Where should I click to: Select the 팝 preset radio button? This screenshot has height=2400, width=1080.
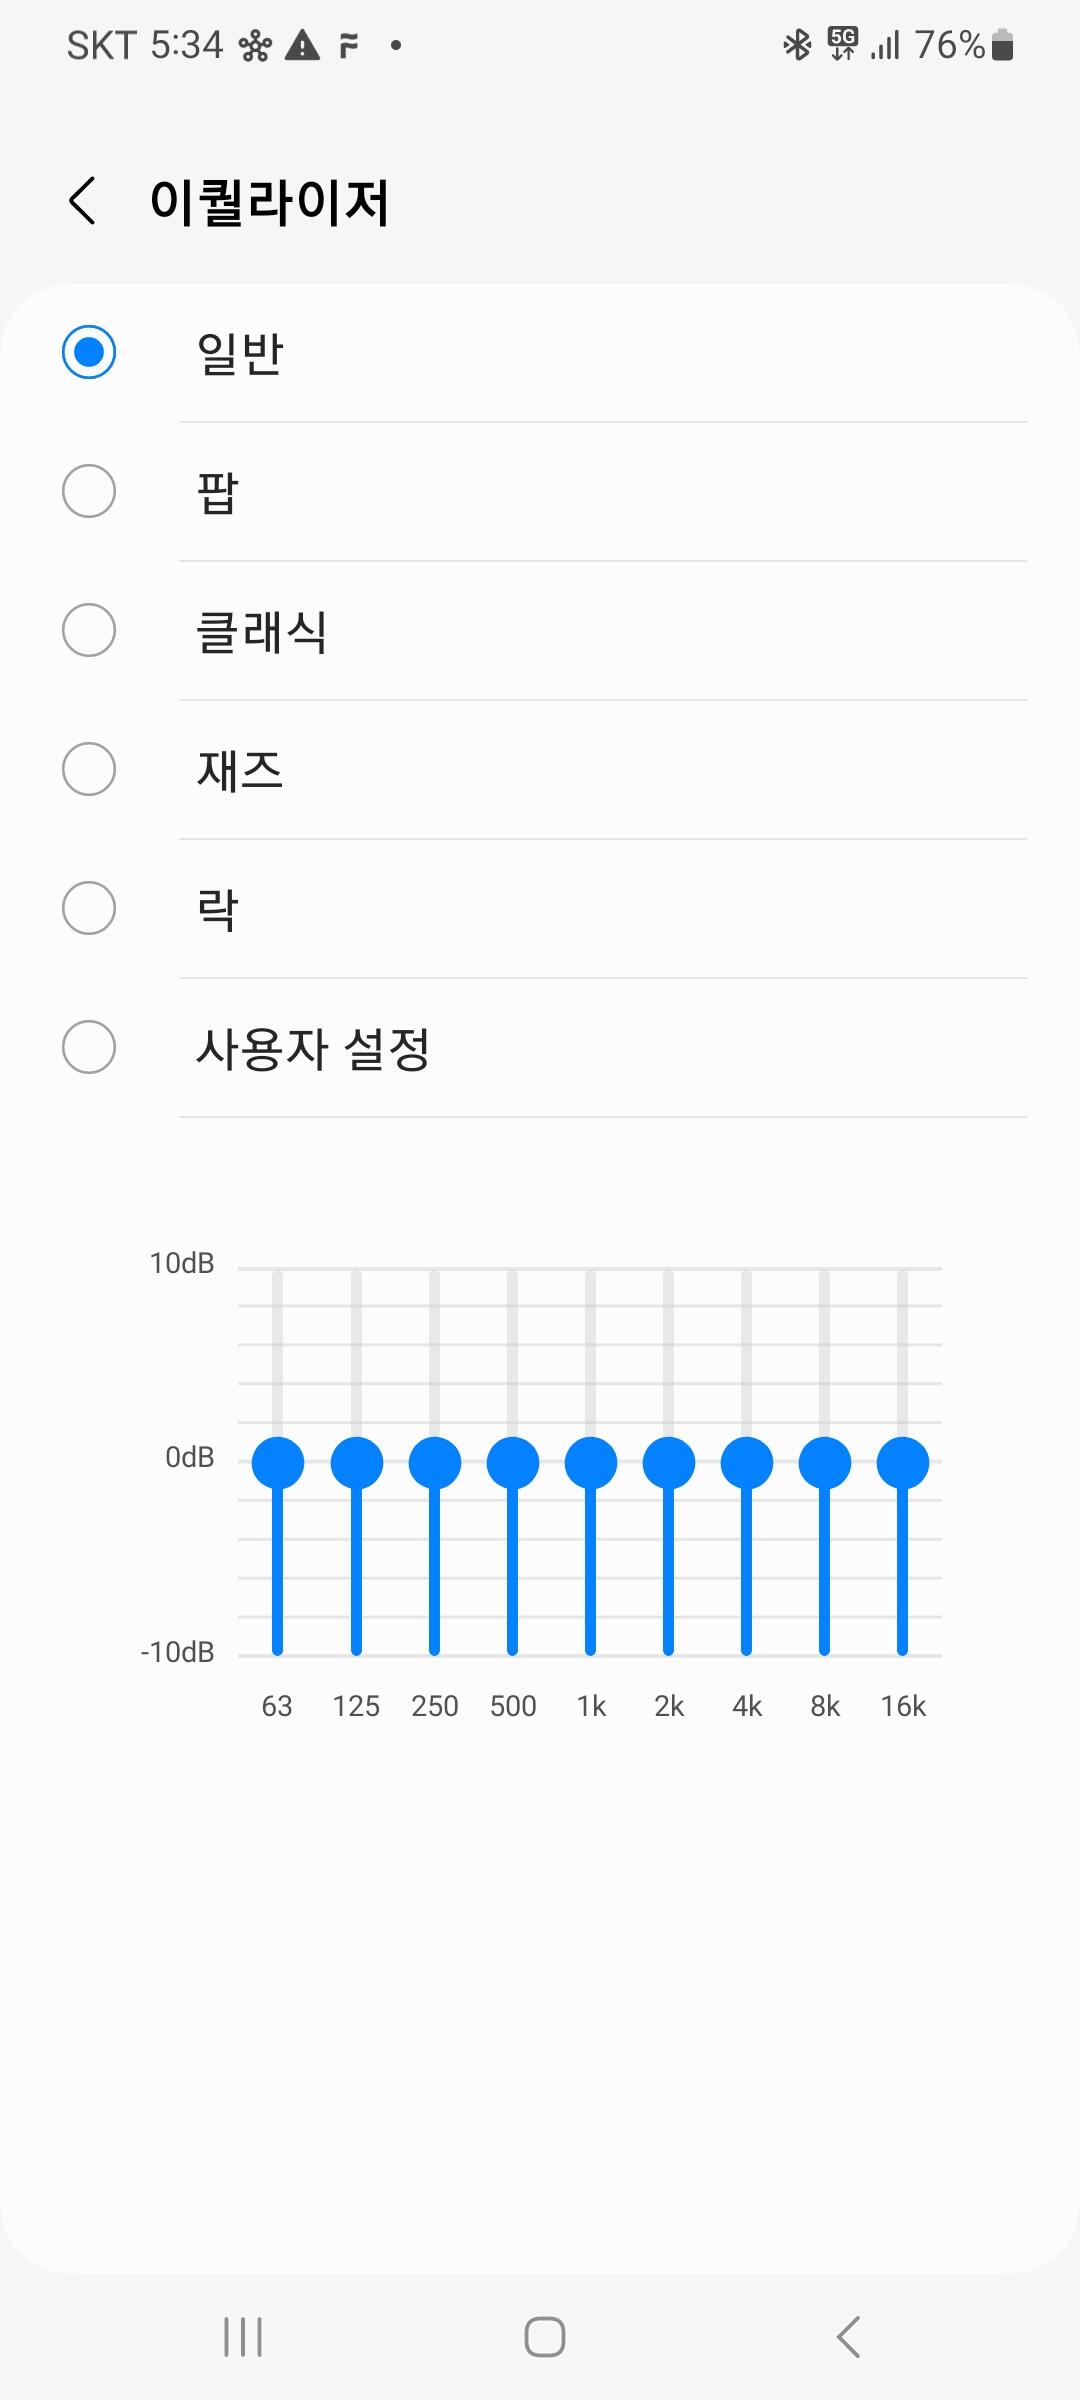[x=89, y=491]
